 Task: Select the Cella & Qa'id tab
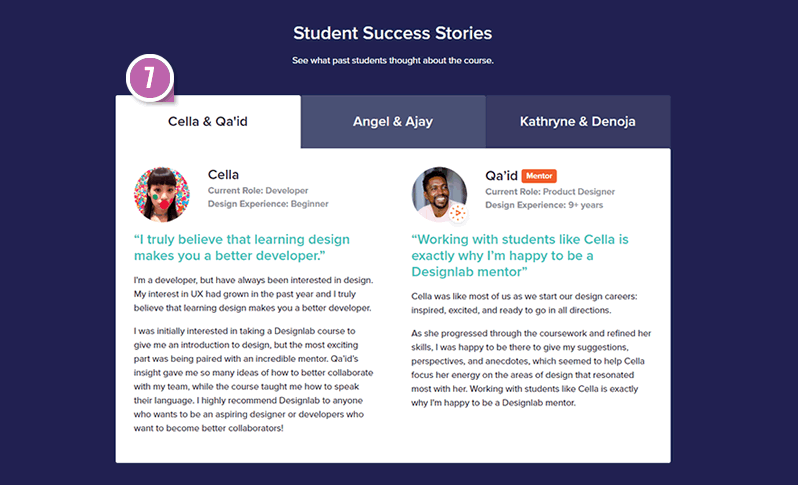(x=208, y=122)
